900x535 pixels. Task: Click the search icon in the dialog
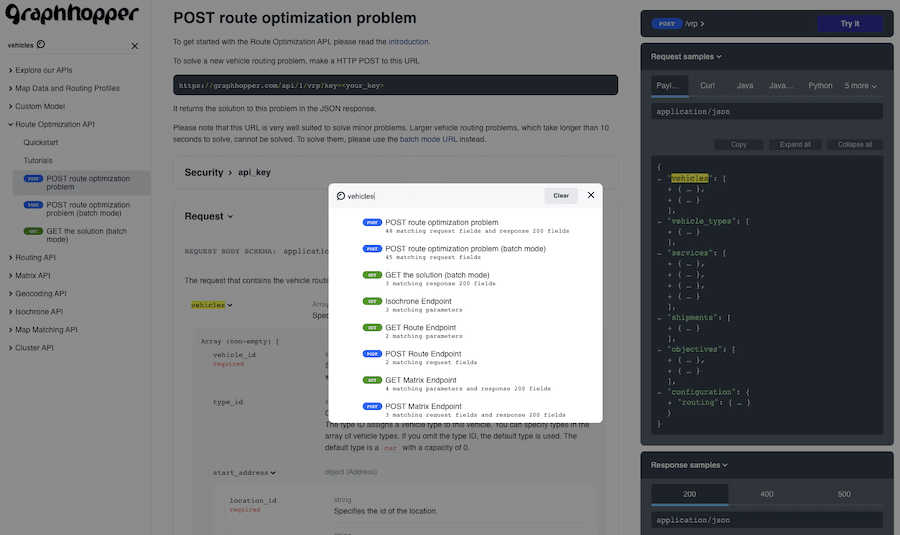click(341, 196)
